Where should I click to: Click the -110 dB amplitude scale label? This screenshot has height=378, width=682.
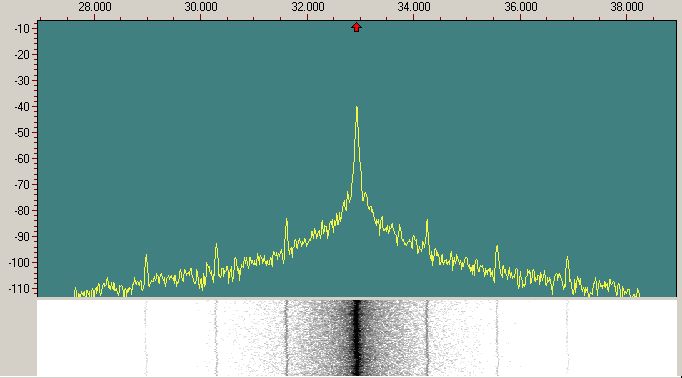[x=19, y=288]
